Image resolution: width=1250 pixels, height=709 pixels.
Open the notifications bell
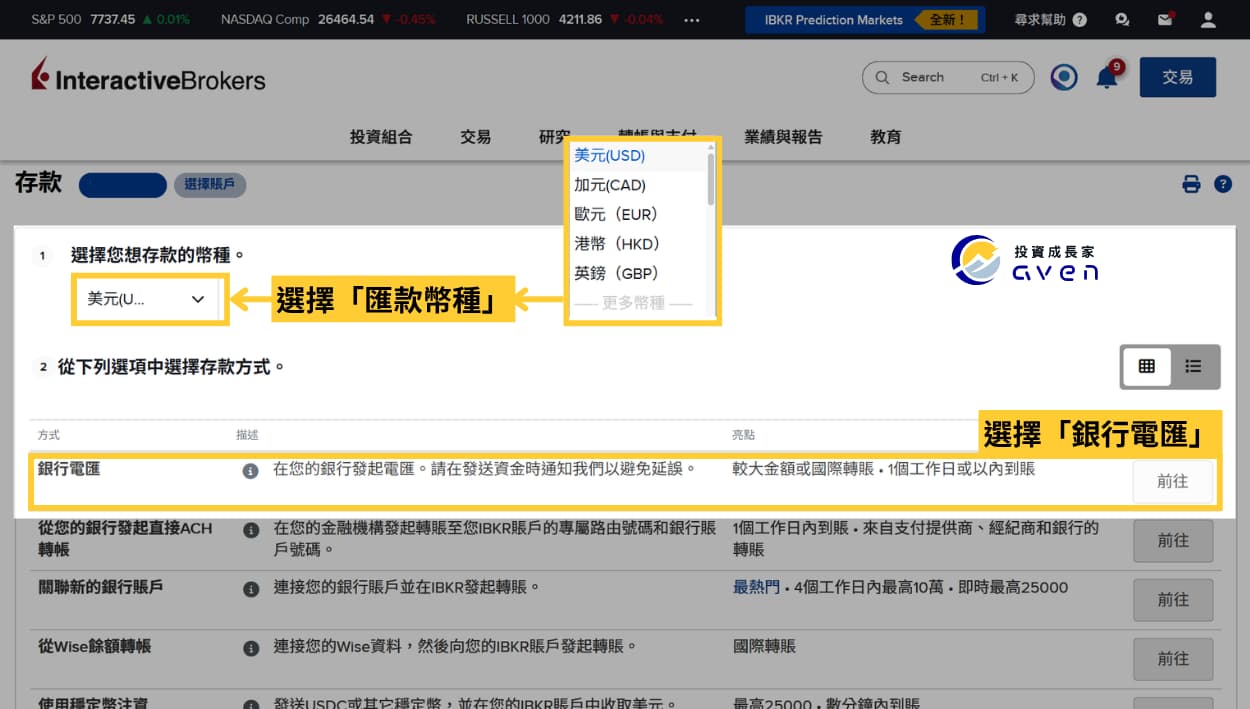coord(1107,77)
